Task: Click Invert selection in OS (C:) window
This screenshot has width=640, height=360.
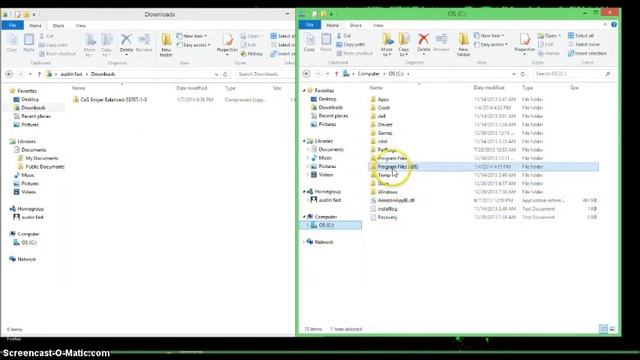Action: point(587,53)
